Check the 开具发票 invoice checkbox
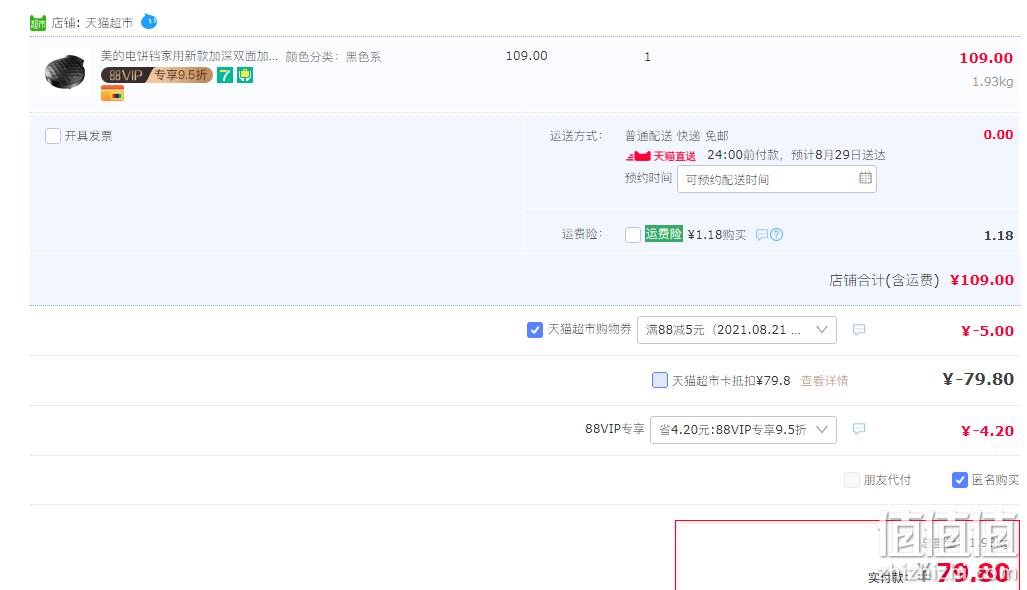This screenshot has width=1027, height=590. (53, 136)
